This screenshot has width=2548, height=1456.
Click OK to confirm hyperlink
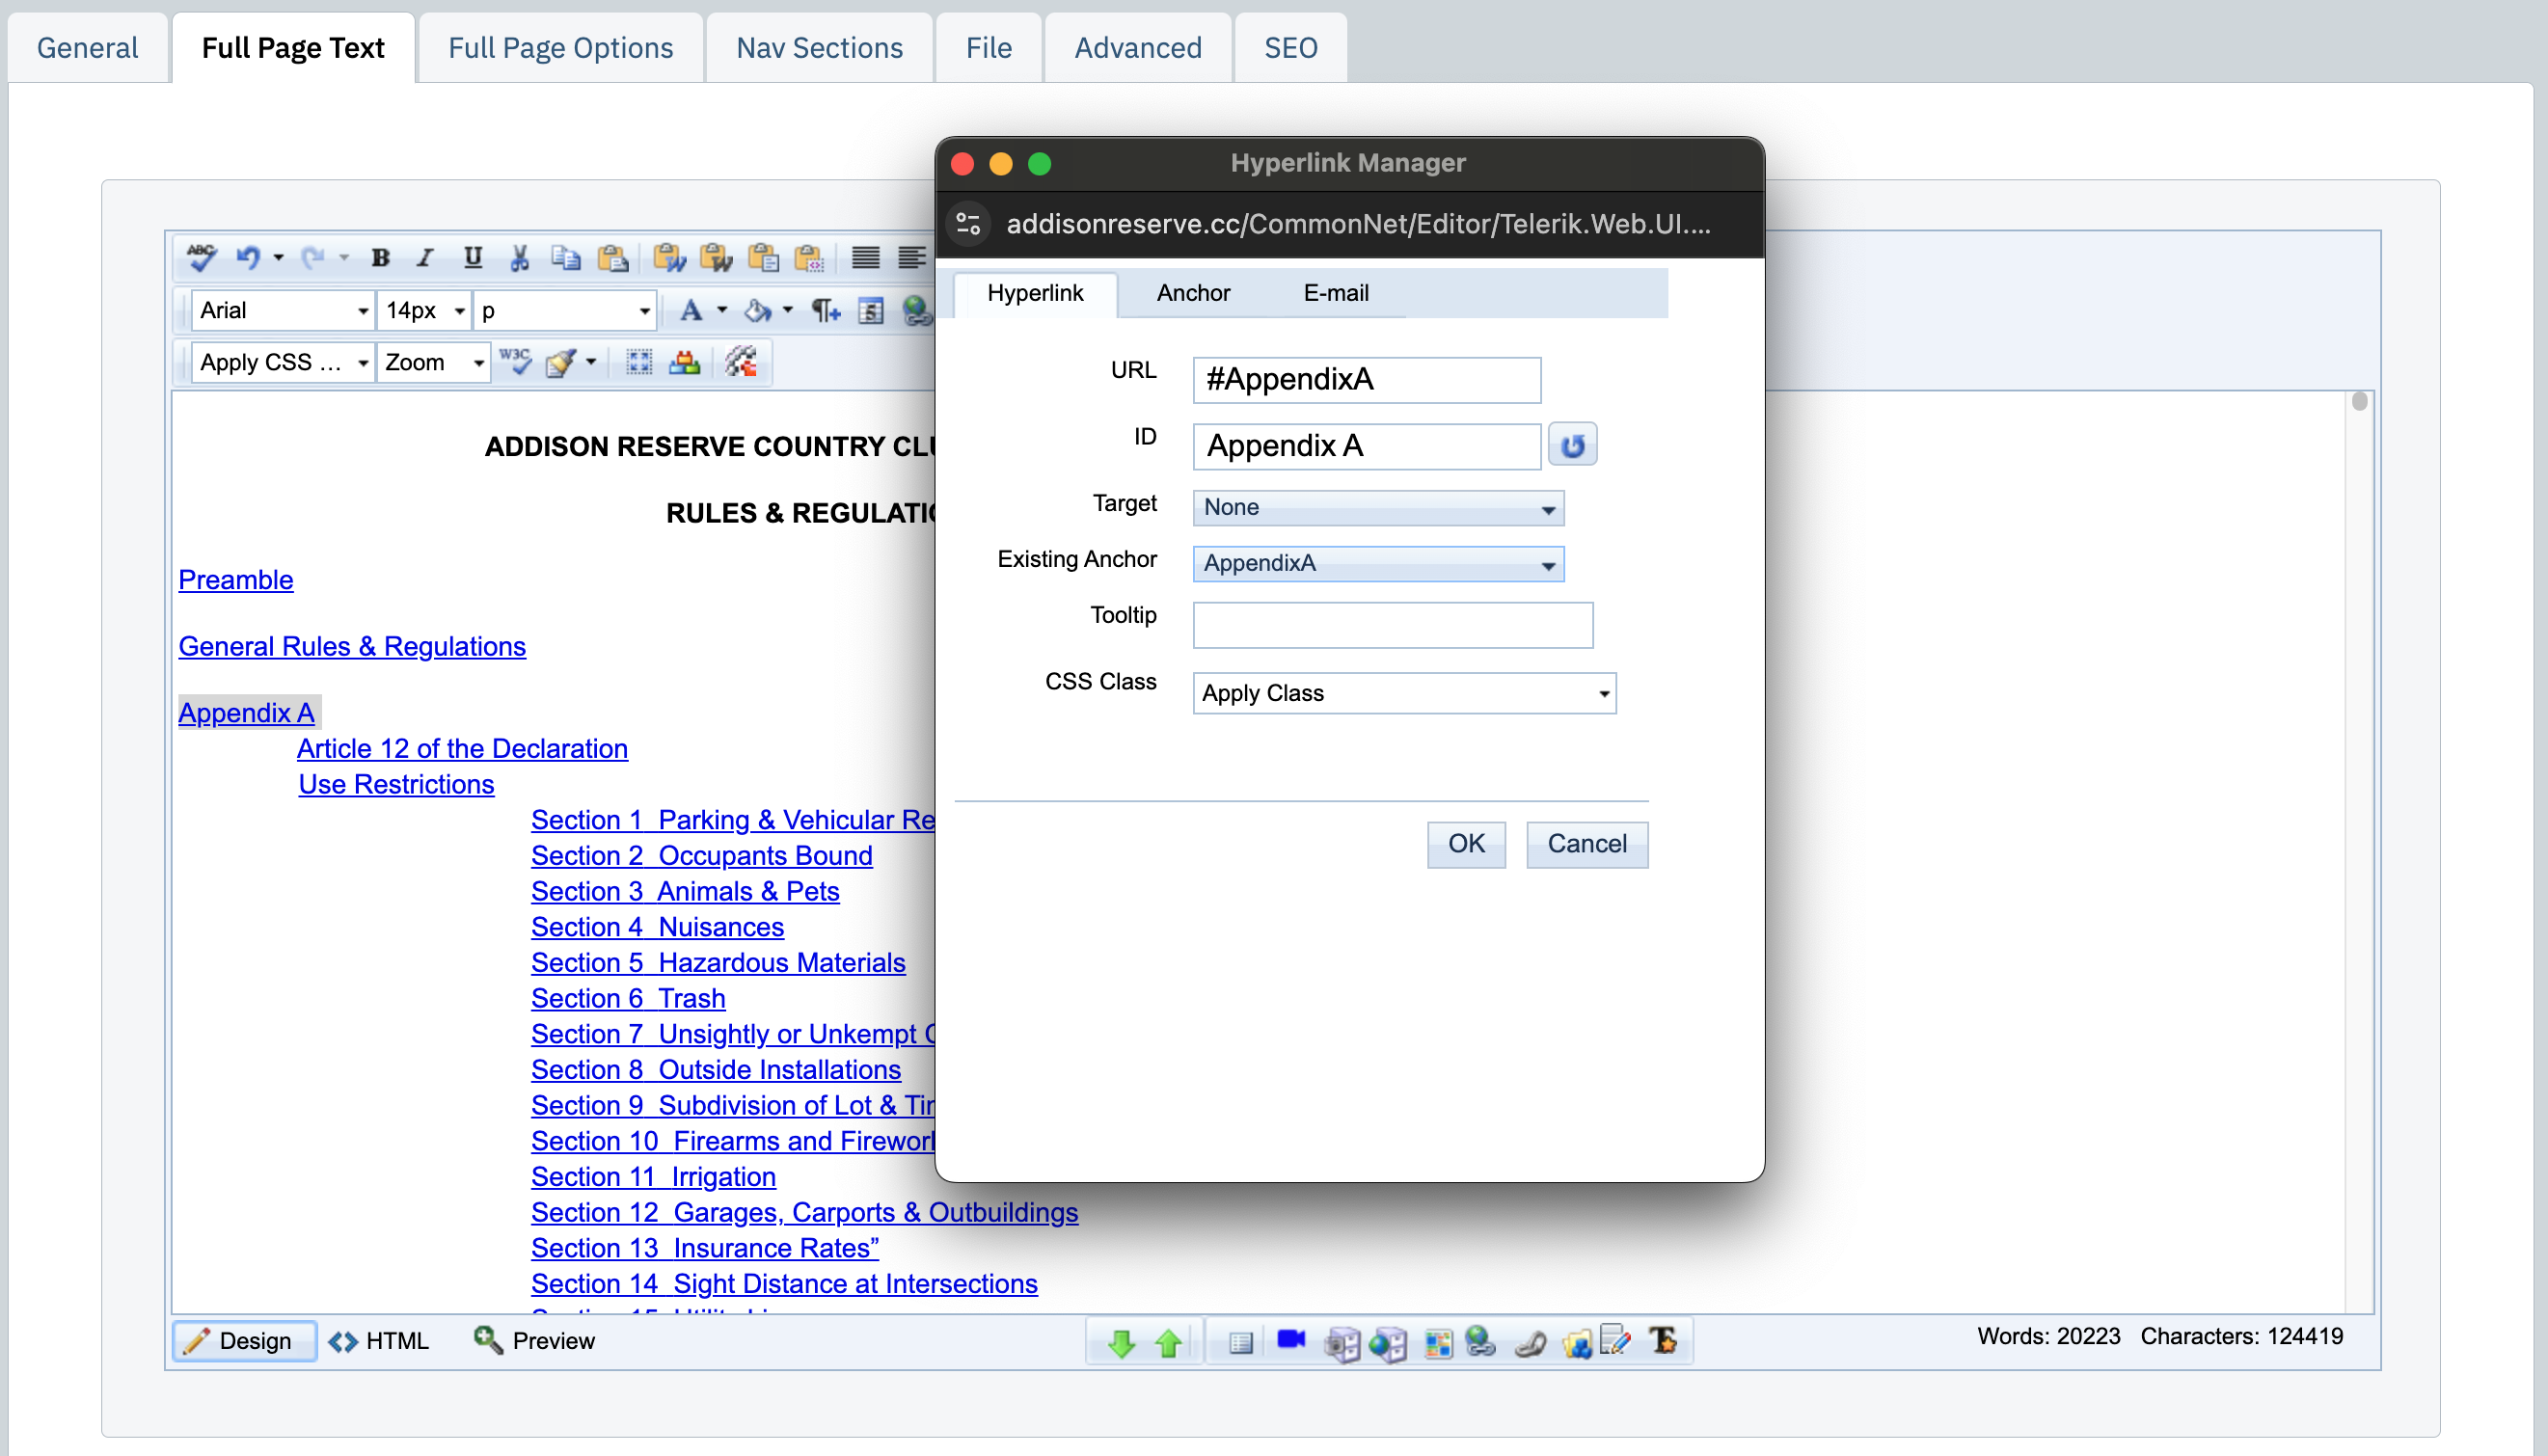tap(1465, 846)
